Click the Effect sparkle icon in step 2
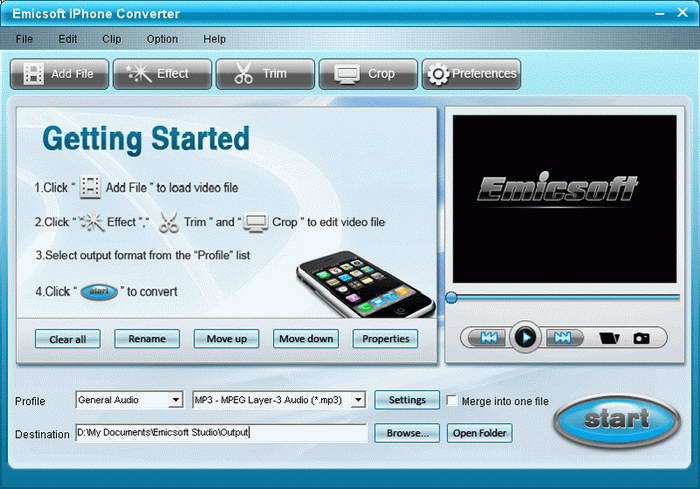Viewport: 700px width, 489px height. [92, 222]
